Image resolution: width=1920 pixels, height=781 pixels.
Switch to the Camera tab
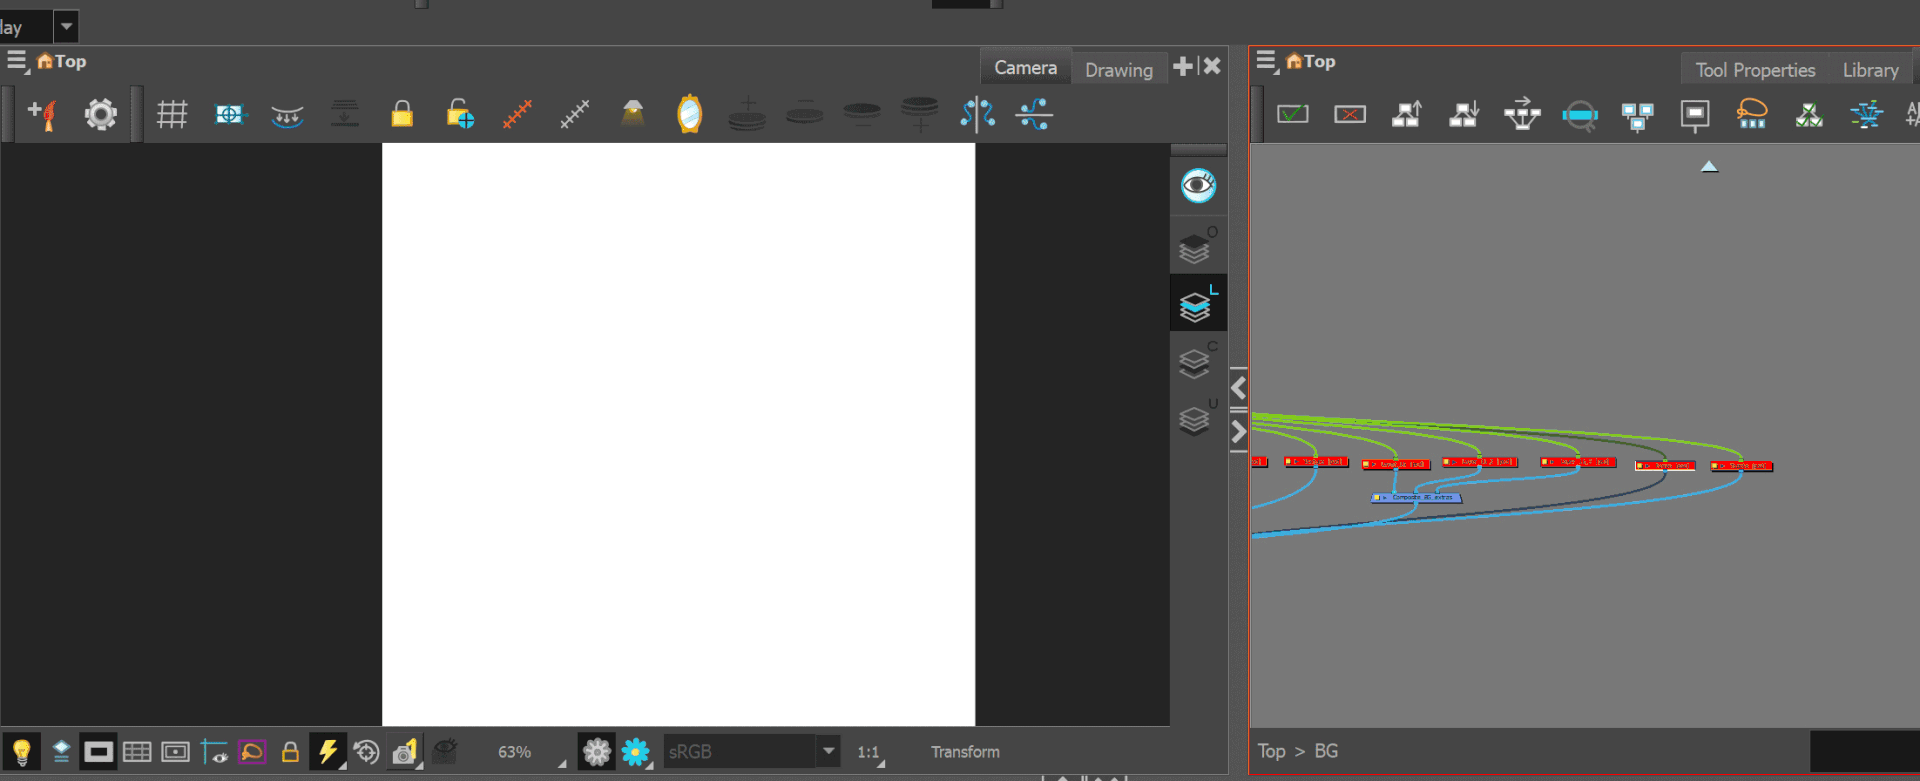(x=1025, y=67)
